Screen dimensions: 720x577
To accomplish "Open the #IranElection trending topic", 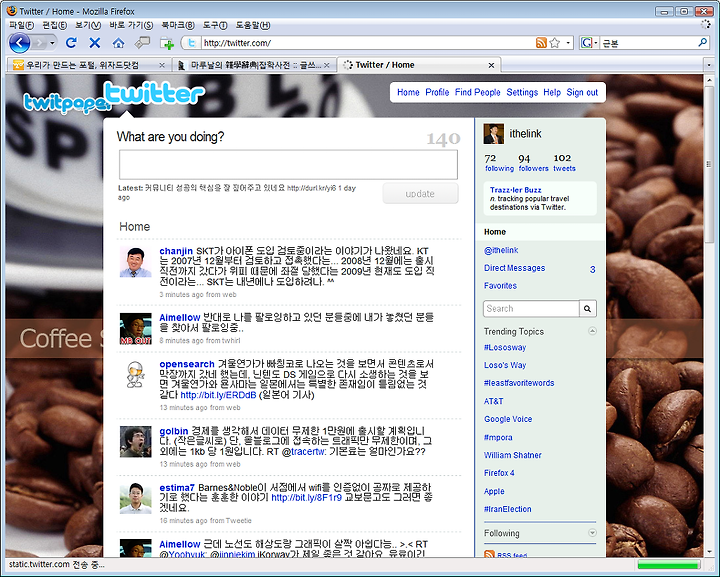I will click(x=507, y=509).
